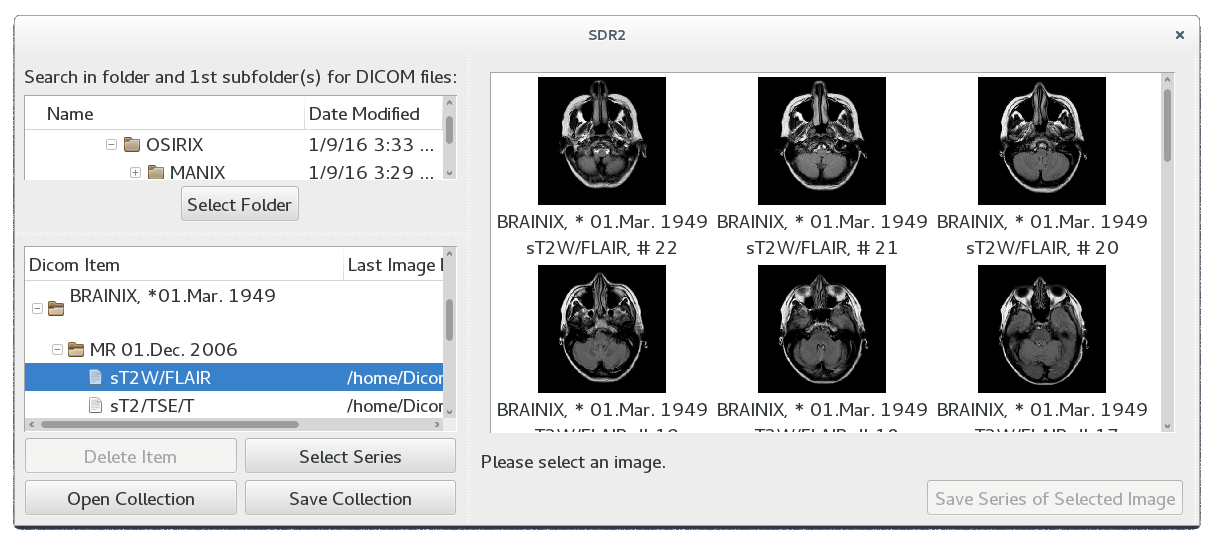The width and height of the screenshot is (1210, 536).
Task: Collapse the OSIRIX folder tree node
Action: 111,145
